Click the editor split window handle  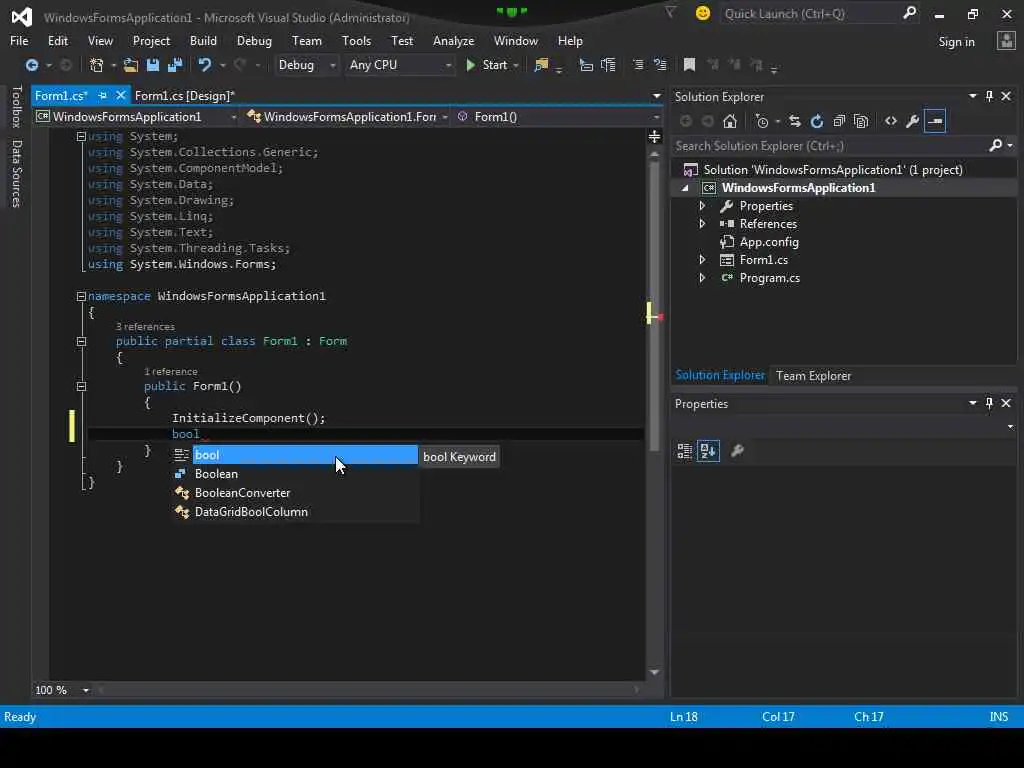pyautogui.click(x=654, y=136)
